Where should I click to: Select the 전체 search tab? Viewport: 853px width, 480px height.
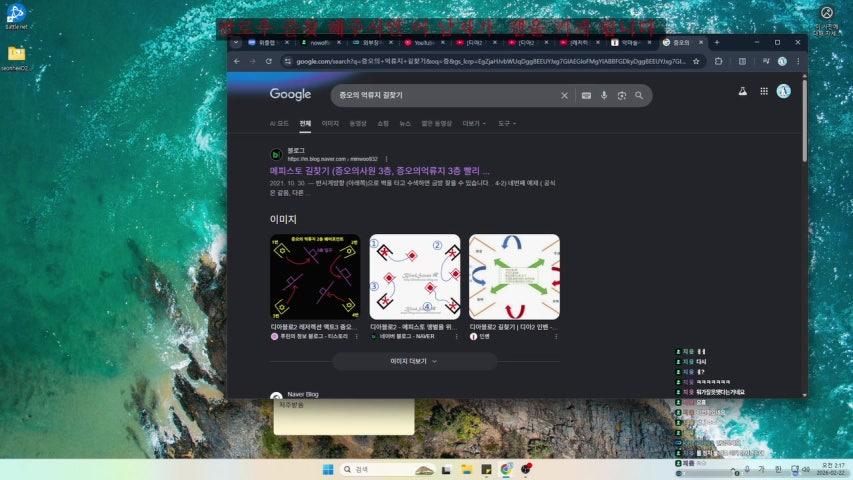point(305,124)
